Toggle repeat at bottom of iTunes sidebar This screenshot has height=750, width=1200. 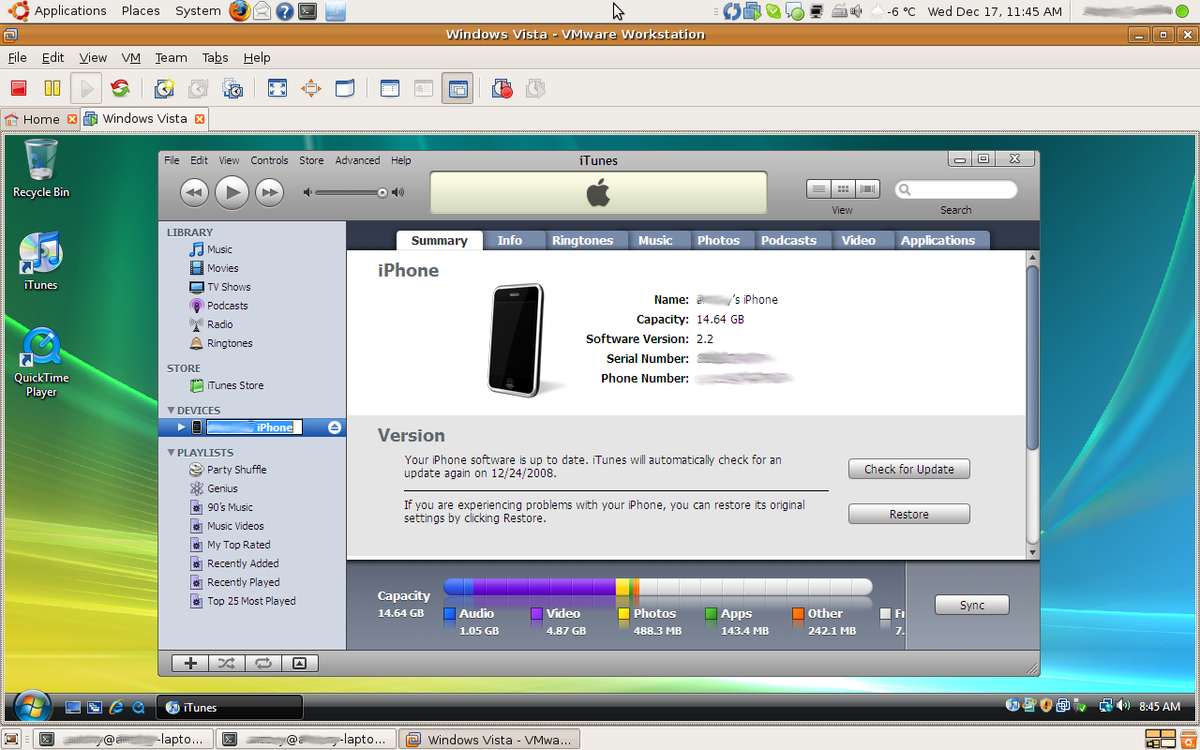[263, 663]
